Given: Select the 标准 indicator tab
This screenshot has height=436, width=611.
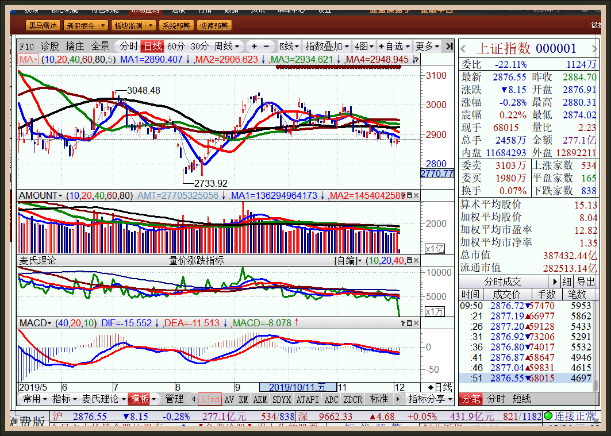Looking at the screenshot, I should point(378,399).
